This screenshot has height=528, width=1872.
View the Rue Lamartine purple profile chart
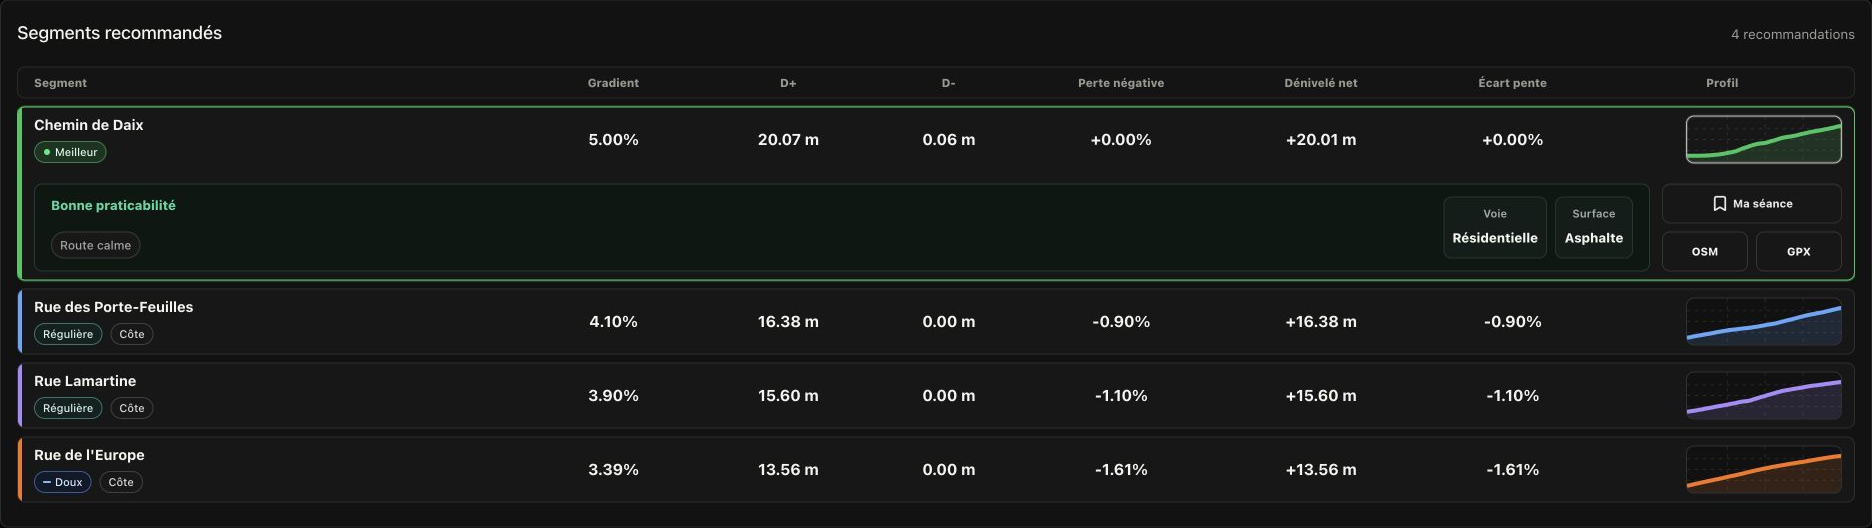(x=1763, y=396)
